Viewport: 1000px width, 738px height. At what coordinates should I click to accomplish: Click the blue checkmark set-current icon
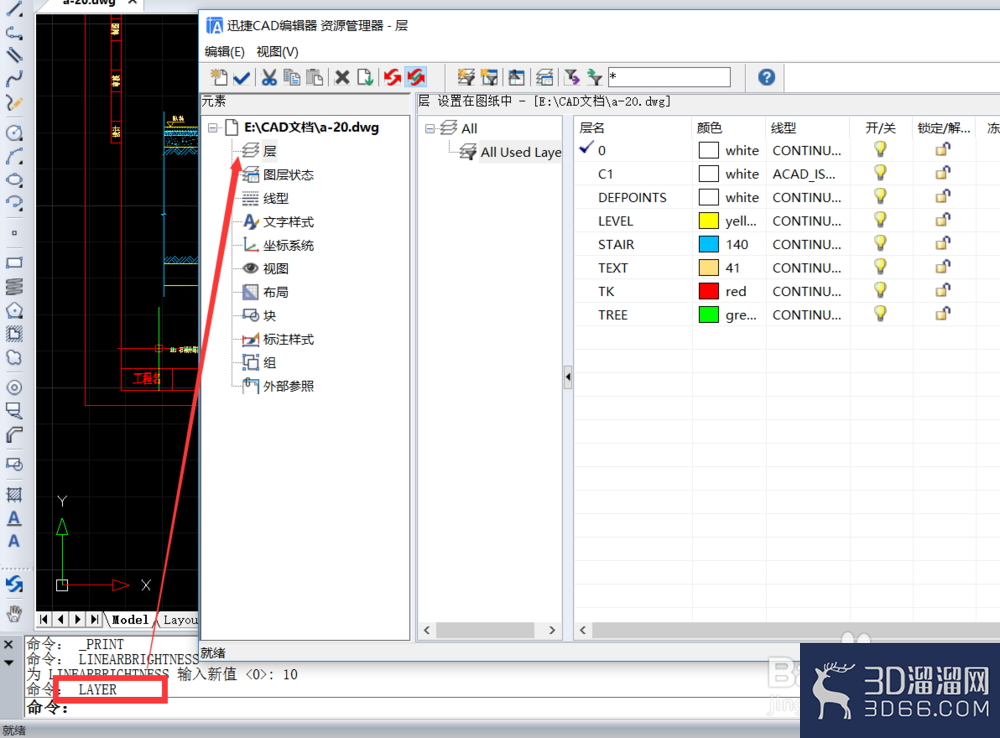[242, 78]
